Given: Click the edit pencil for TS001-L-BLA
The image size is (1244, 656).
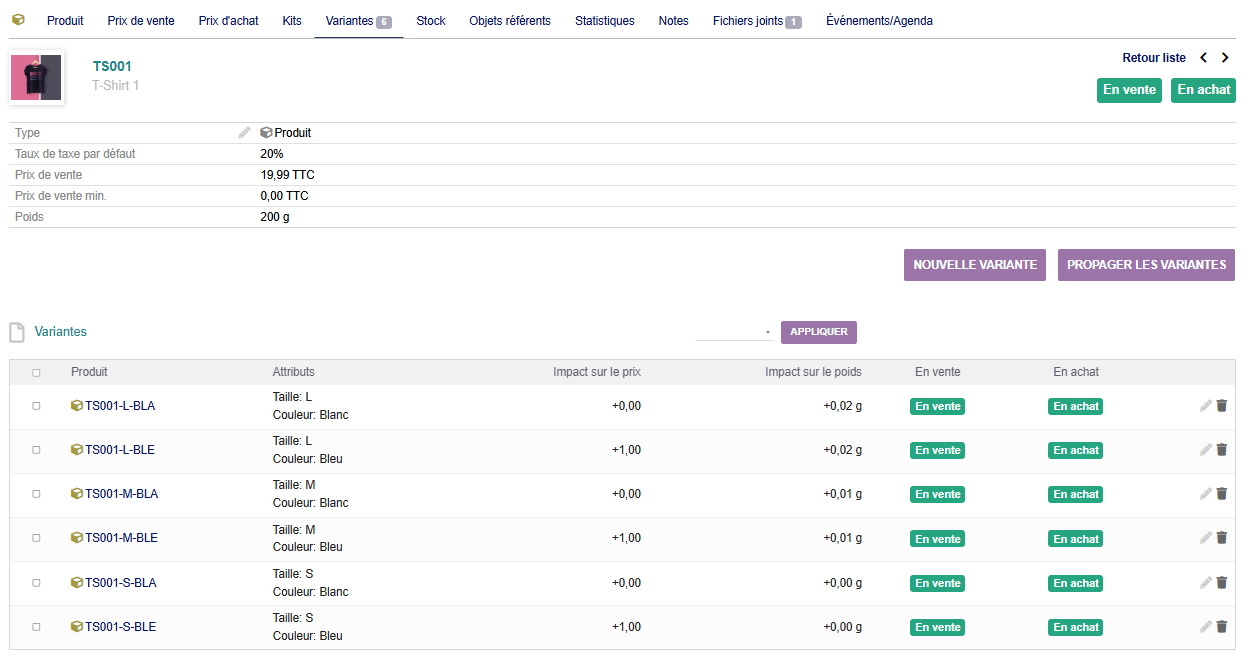Looking at the screenshot, I should coord(1206,406).
